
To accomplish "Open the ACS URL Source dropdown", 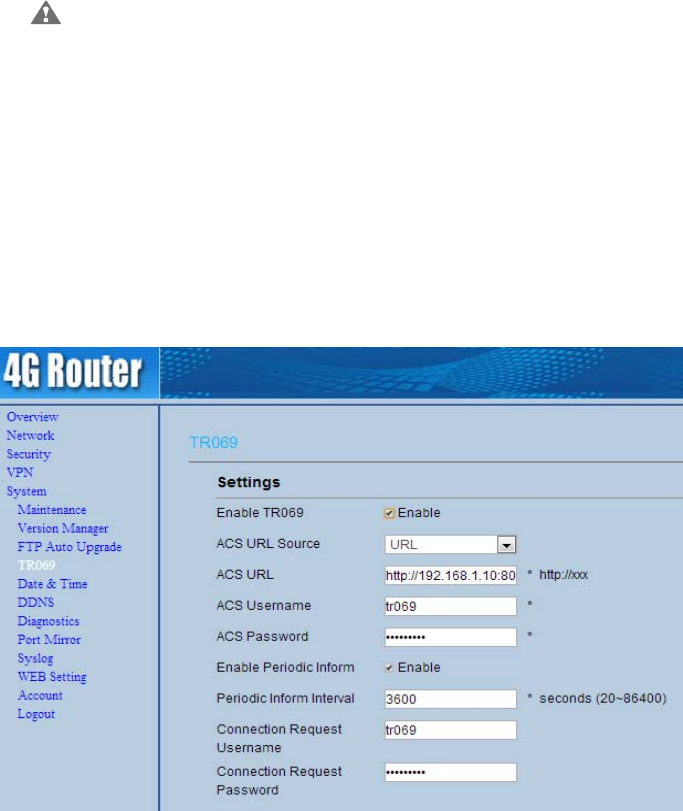I will tap(450, 545).
